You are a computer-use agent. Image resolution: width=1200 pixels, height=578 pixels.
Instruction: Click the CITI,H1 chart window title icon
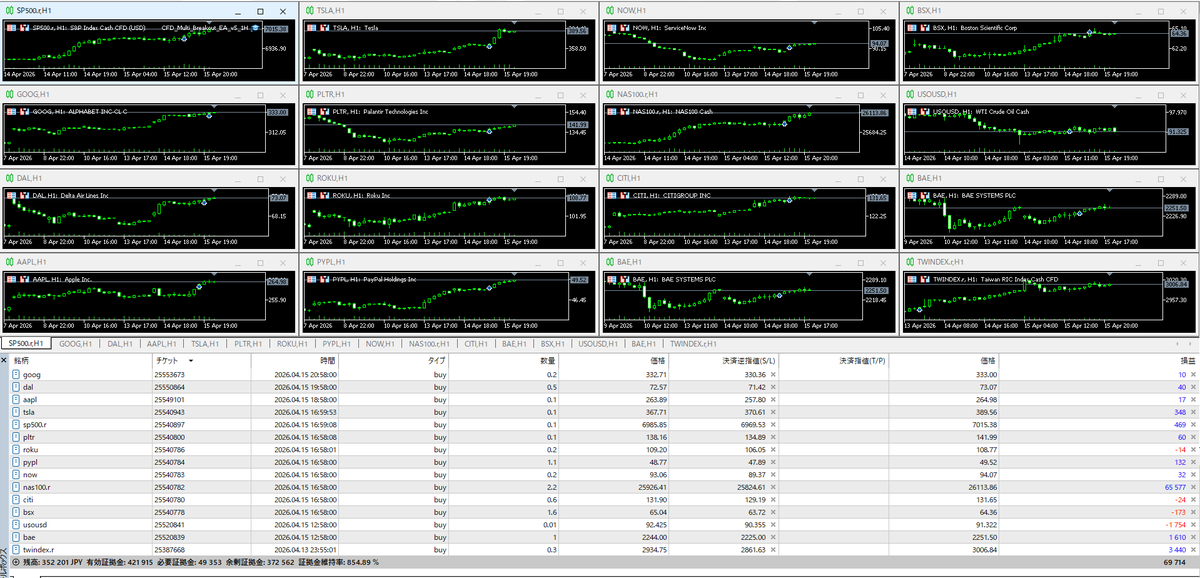[x=609, y=178]
